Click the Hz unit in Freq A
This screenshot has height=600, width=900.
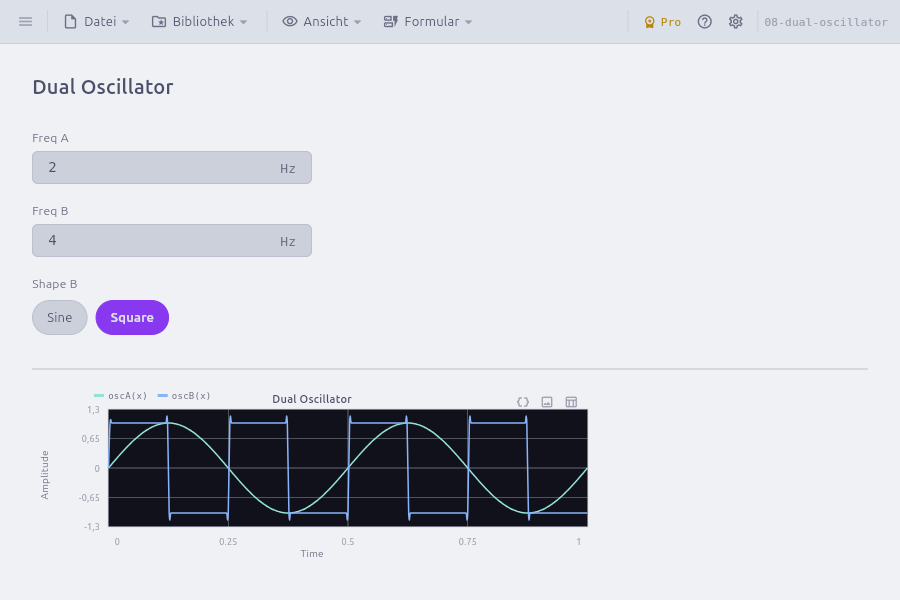click(x=288, y=169)
